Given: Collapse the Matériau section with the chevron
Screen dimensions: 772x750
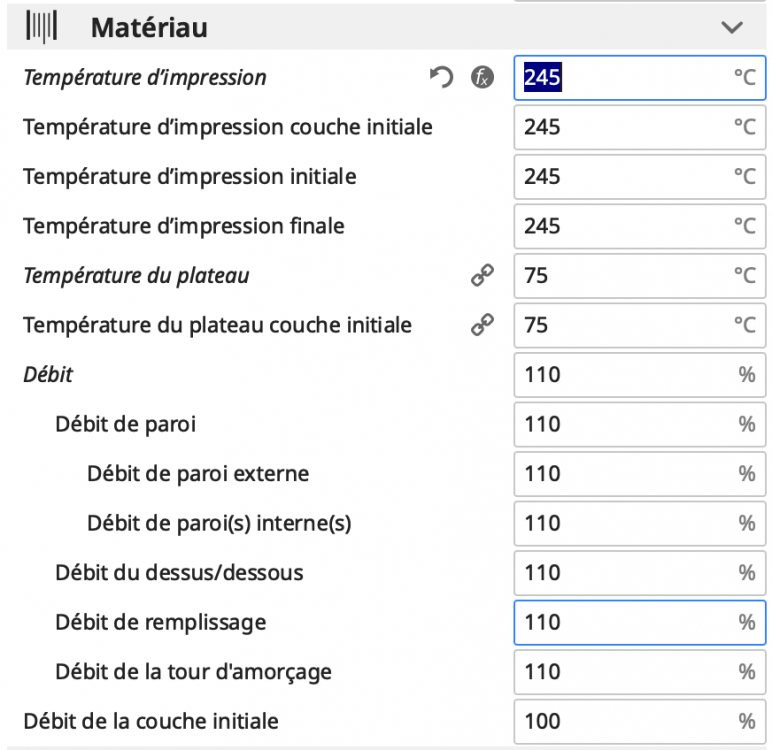Looking at the screenshot, I should [x=732, y=28].
